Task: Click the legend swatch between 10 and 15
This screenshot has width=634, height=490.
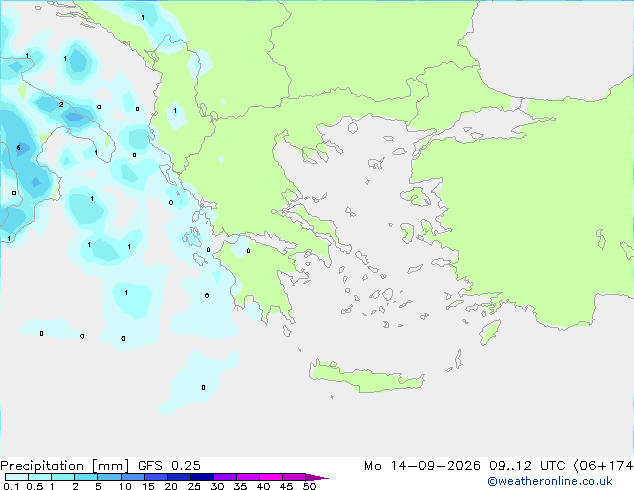Action: tap(132, 477)
